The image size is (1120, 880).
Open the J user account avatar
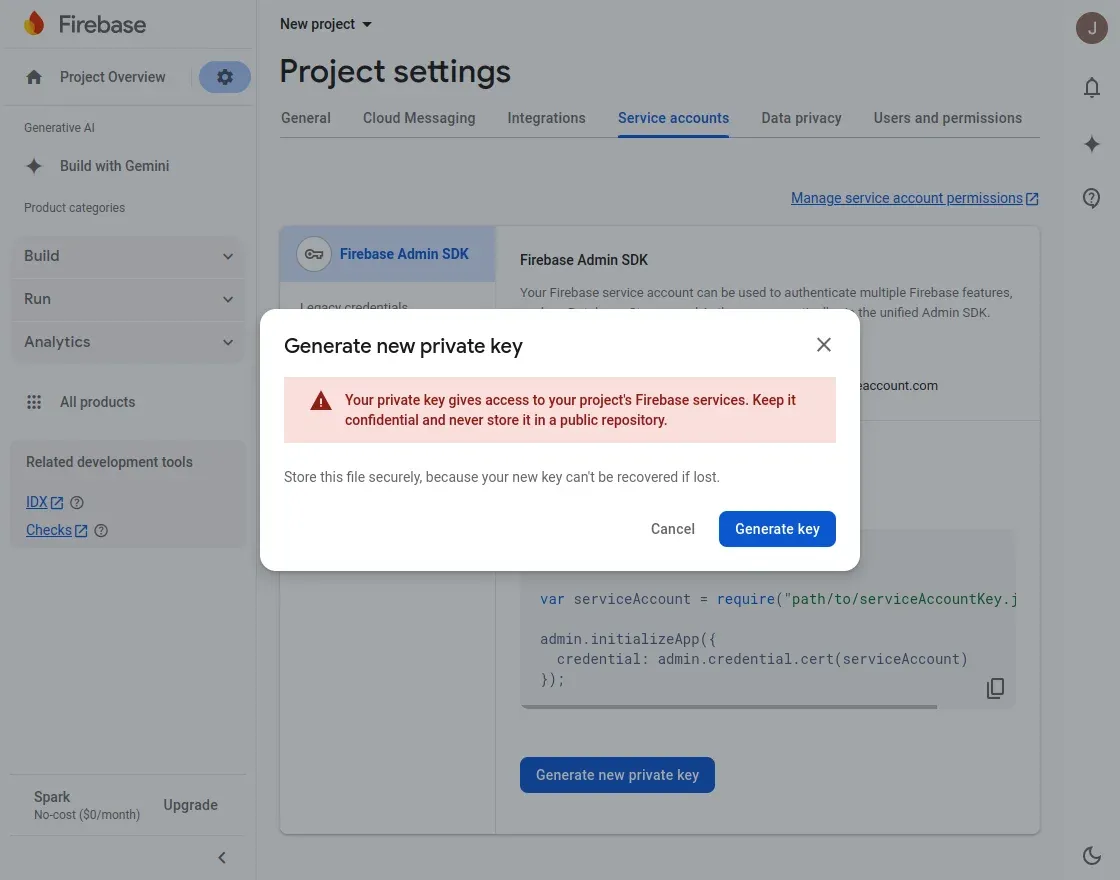coord(1091,28)
